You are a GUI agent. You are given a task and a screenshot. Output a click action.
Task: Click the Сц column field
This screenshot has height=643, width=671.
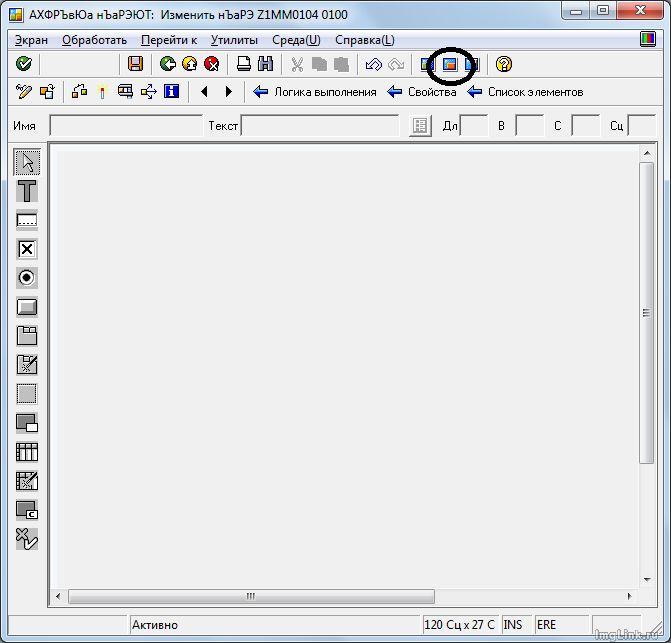coord(641,126)
